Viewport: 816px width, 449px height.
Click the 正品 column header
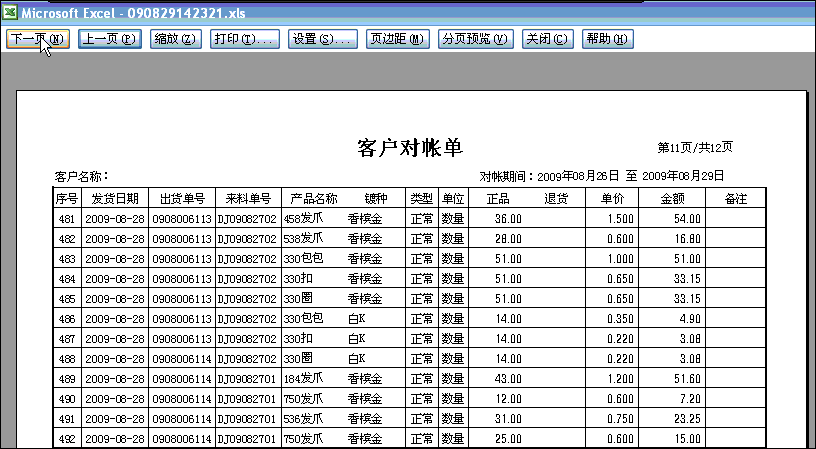[498, 198]
